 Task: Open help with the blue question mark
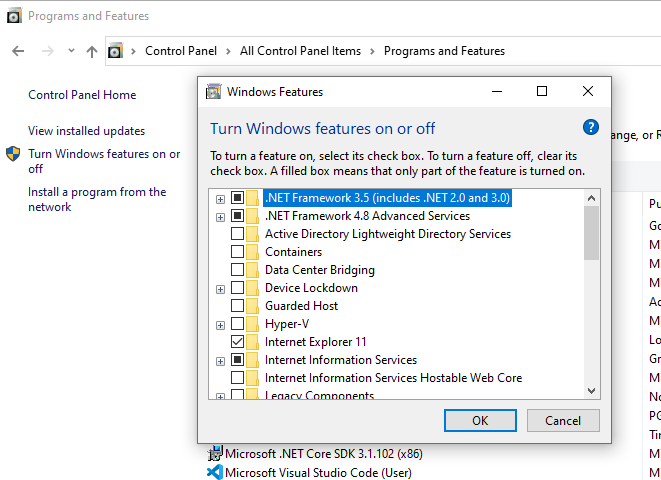point(591,127)
